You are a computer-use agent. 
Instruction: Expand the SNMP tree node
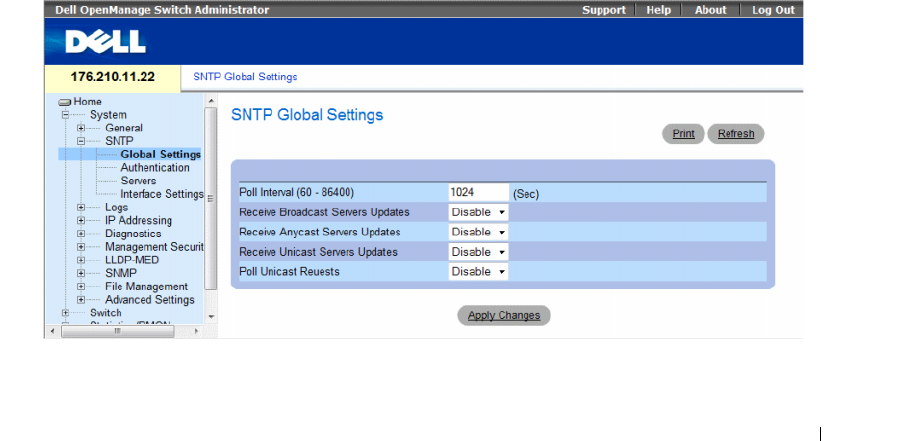81,273
